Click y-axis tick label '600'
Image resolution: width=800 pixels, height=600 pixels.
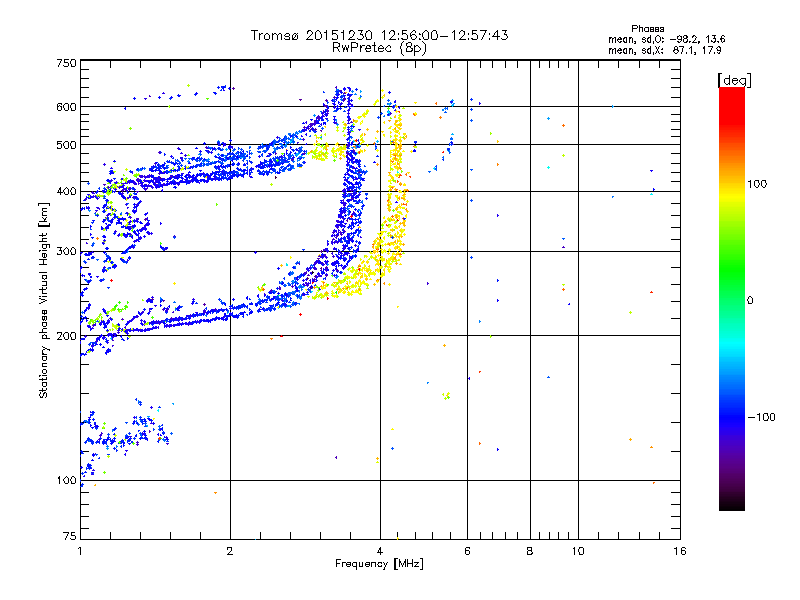(66, 107)
